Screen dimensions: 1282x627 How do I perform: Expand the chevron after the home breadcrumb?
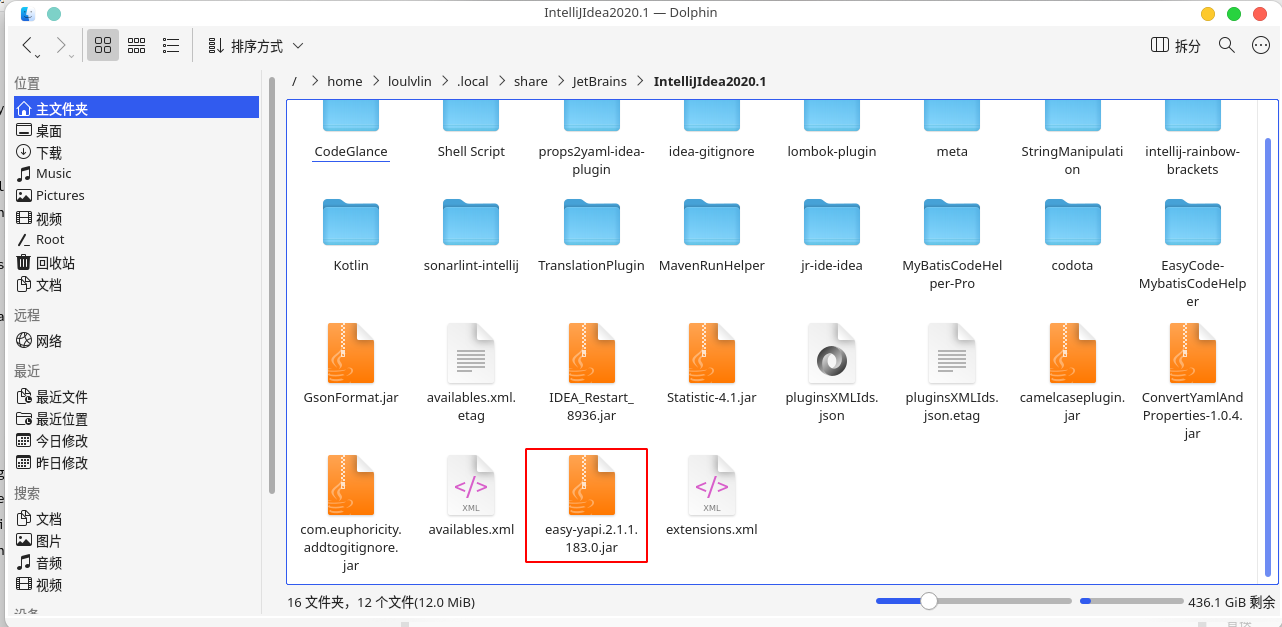pos(375,81)
